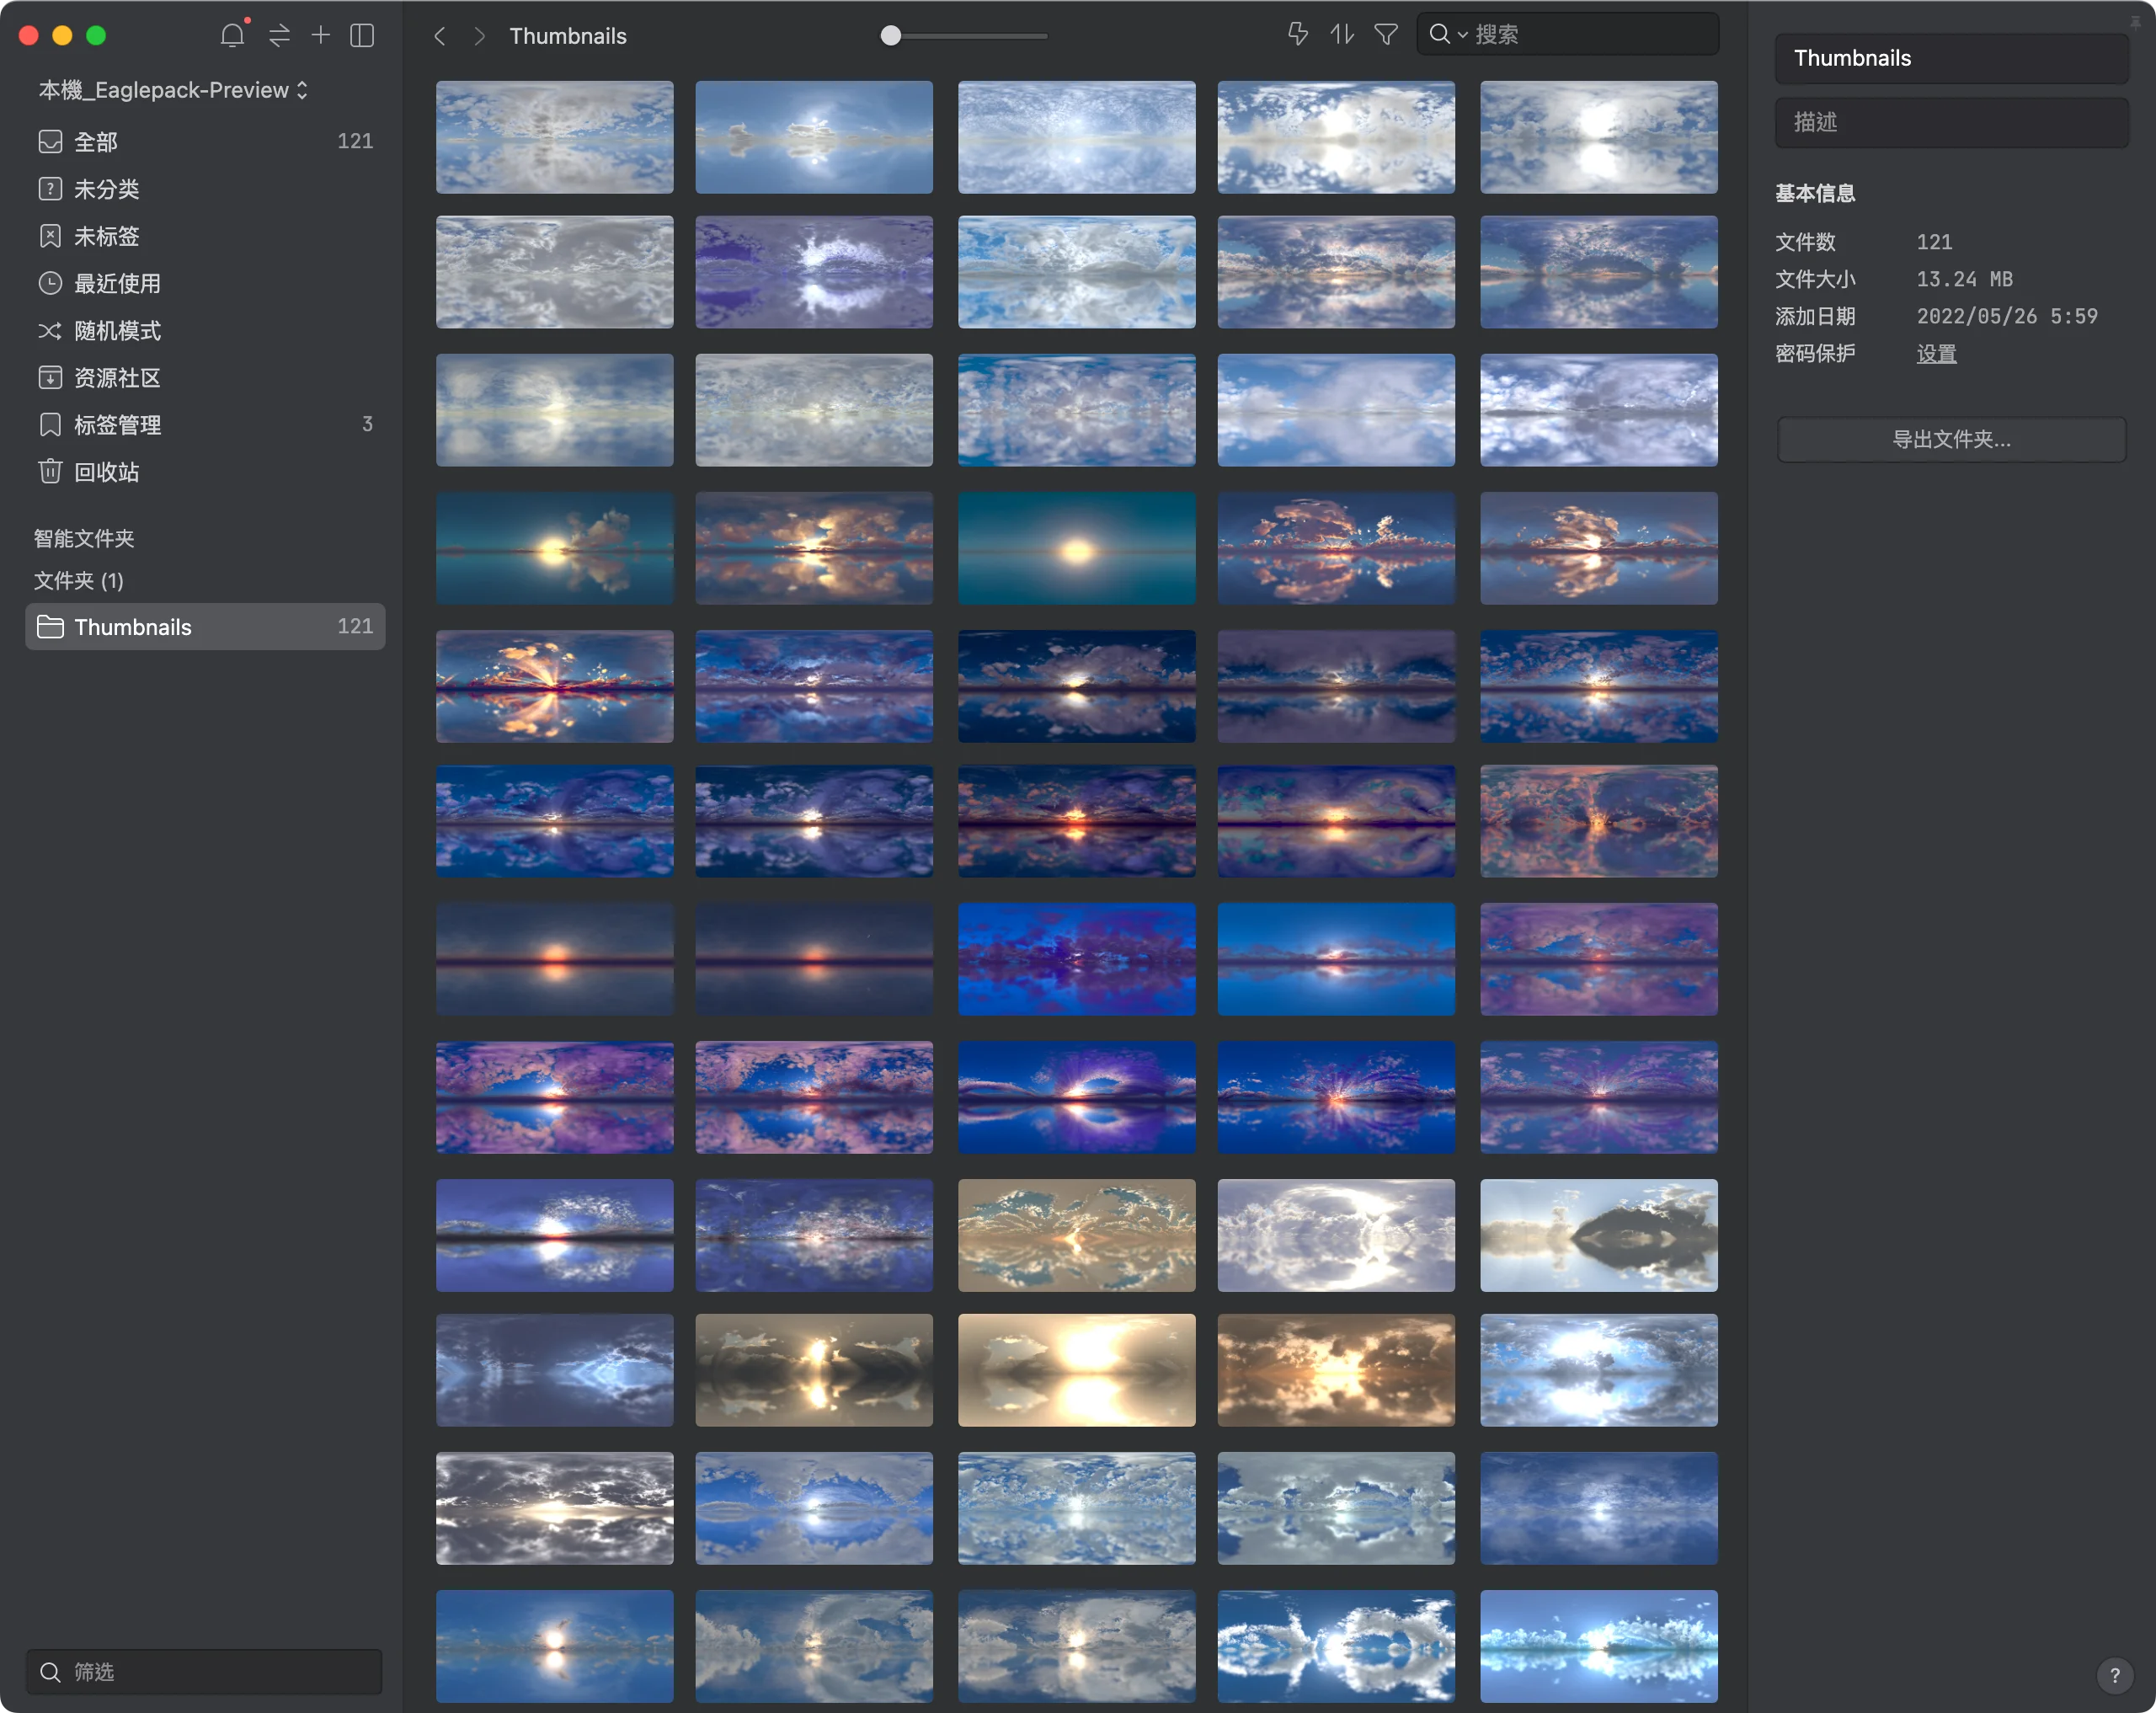Viewport: 2156px width, 1713px height.
Task: Open the notifications bell icon
Action: click(x=232, y=35)
